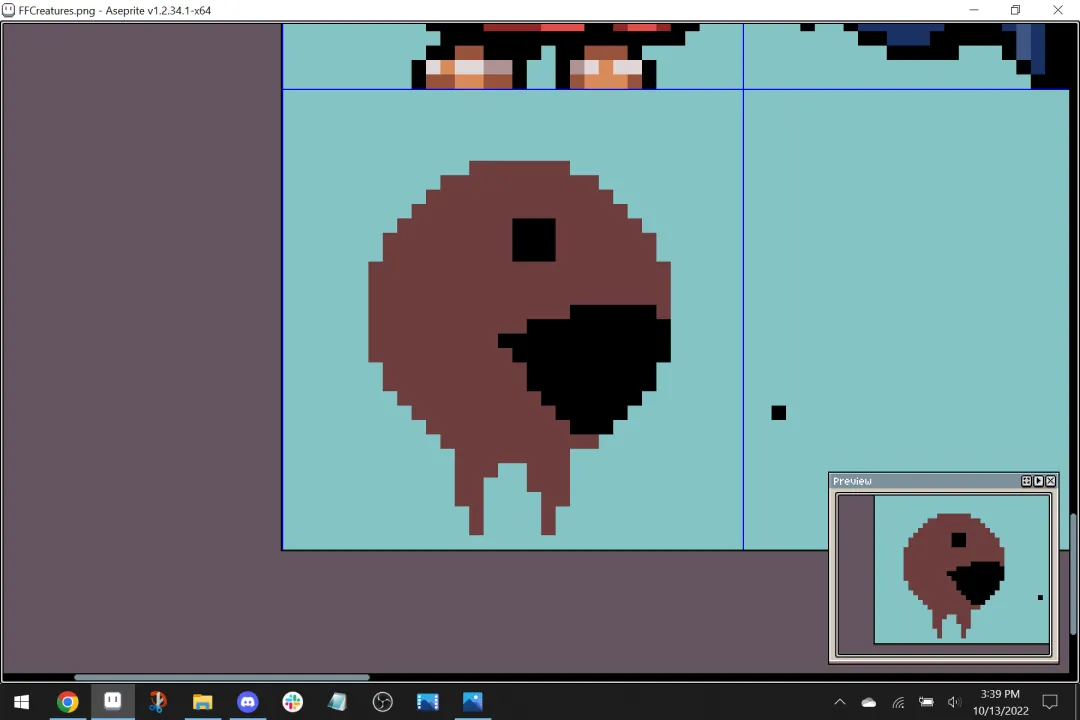The width and height of the screenshot is (1080, 720).
Task: Click the creature's black mouth on canvas
Action: [591, 363]
